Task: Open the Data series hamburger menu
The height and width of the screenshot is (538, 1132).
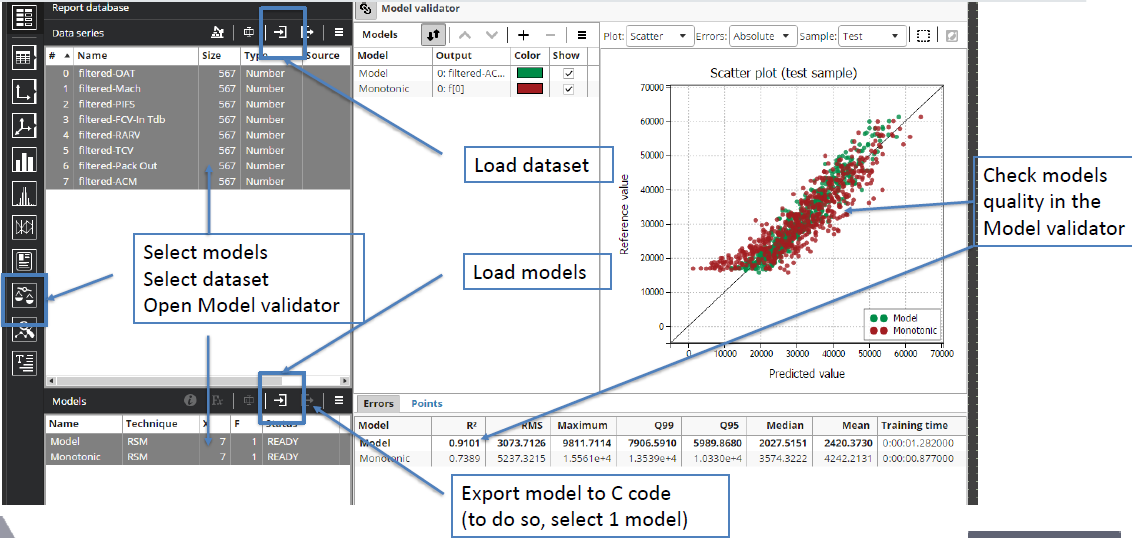Action: [x=339, y=32]
